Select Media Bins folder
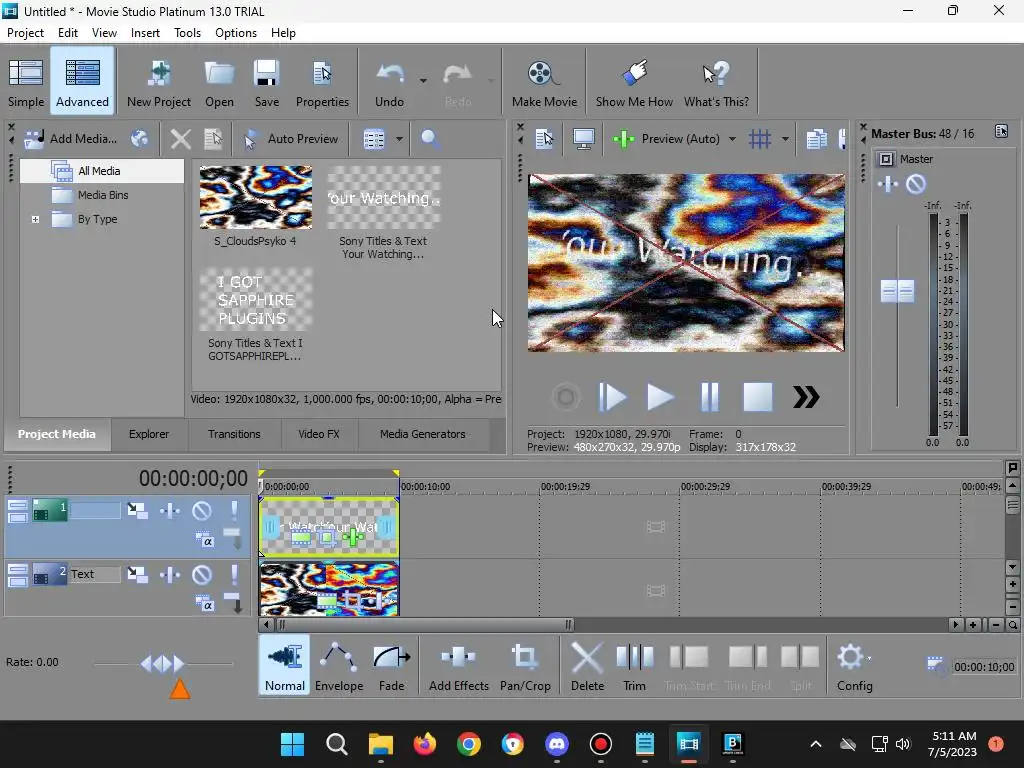The width and height of the screenshot is (1024, 768). click(x=102, y=195)
